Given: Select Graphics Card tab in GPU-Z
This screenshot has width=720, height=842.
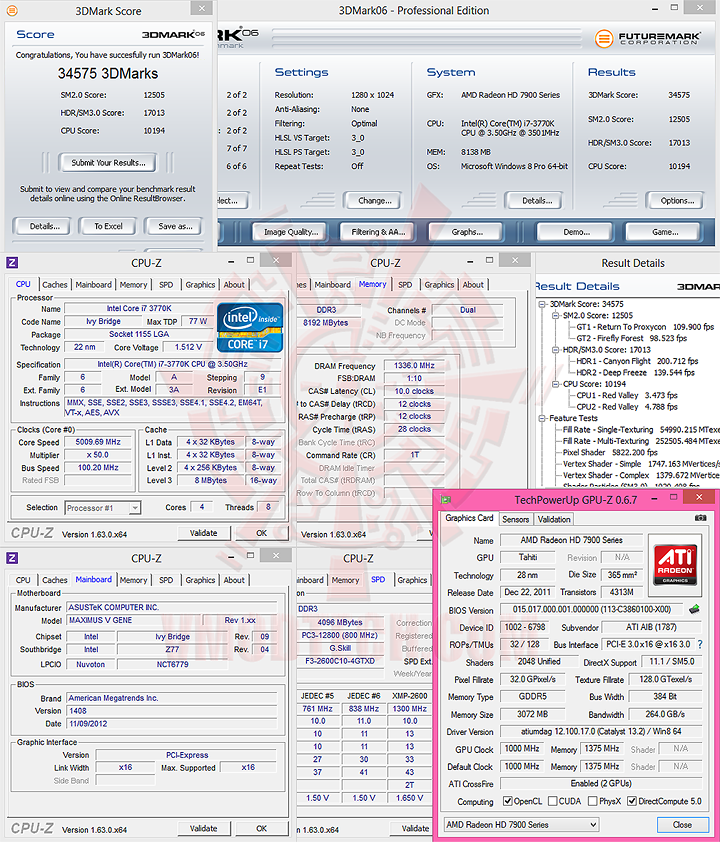Looking at the screenshot, I should click(x=469, y=518).
